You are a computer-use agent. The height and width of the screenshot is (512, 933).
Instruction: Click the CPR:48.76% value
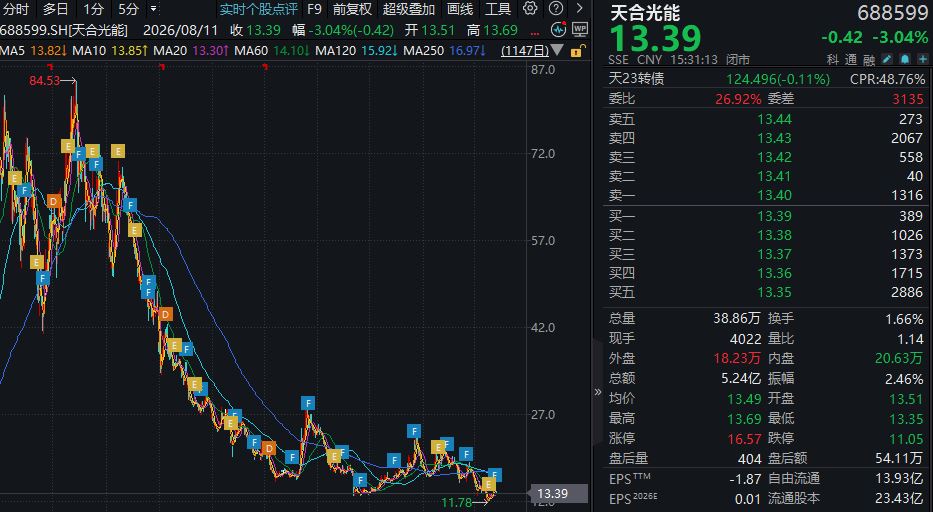point(887,79)
